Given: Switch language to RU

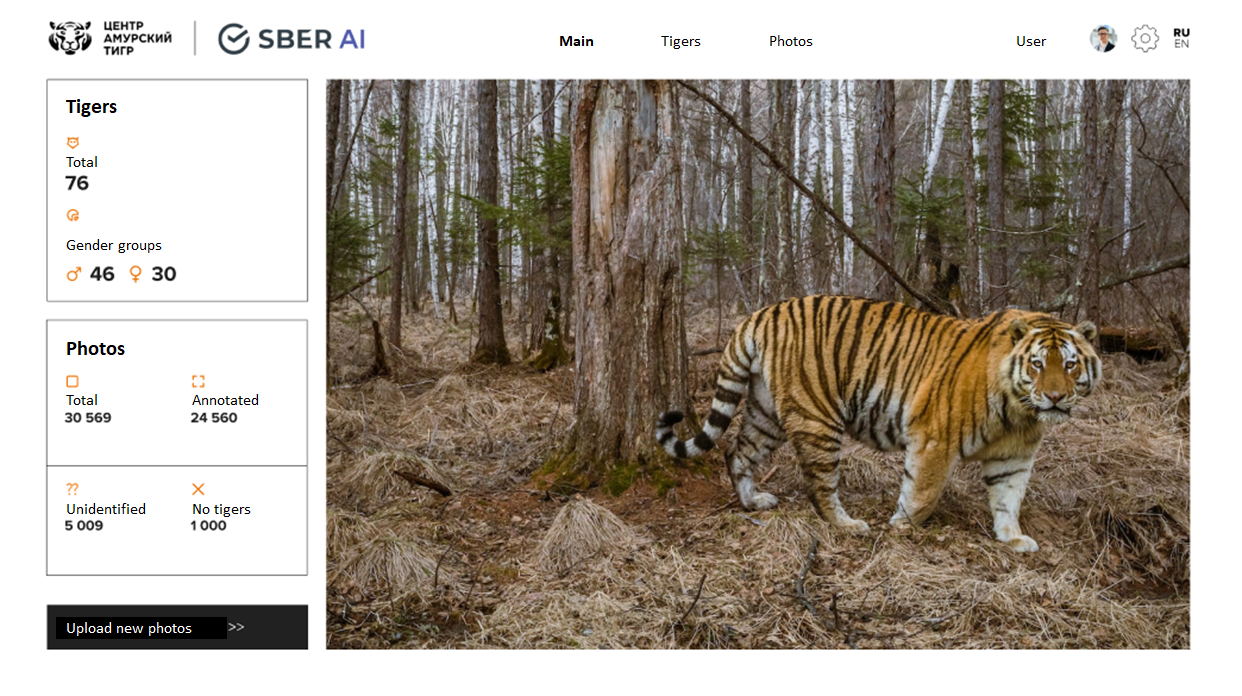Looking at the screenshot, I should click(1181, 33).
